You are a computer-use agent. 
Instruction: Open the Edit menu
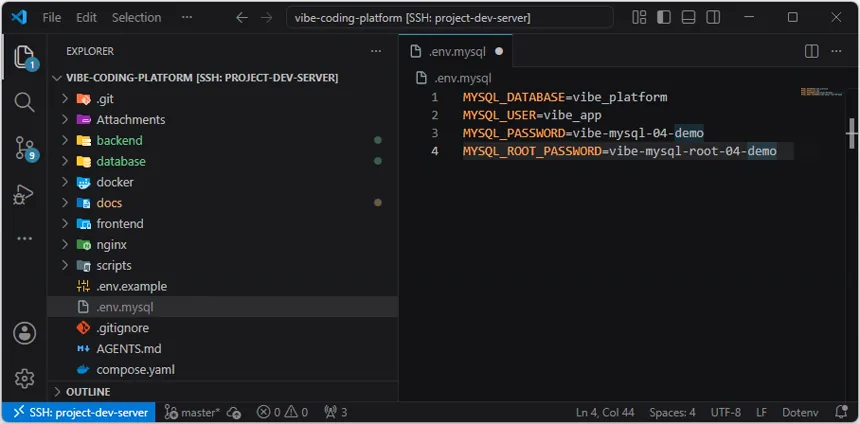coord(86,18)
